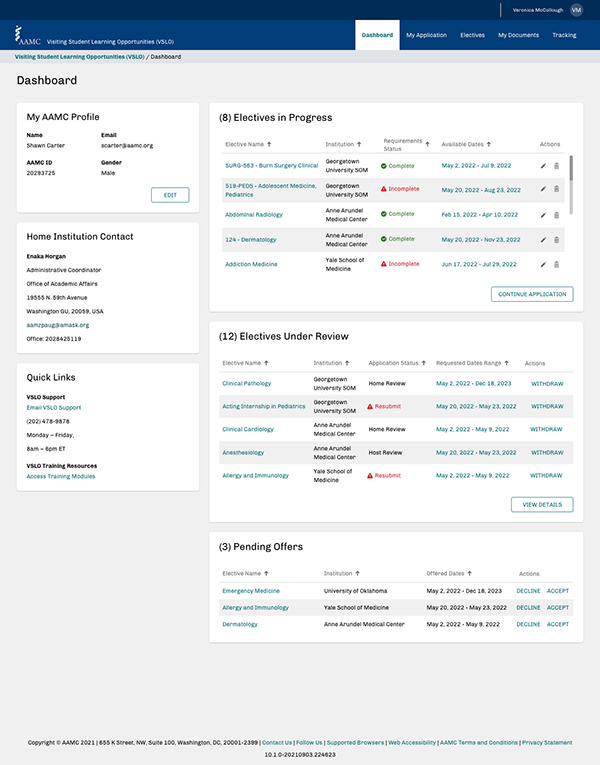
Task: Open the Tracking tab
Action: click(564, 35)
